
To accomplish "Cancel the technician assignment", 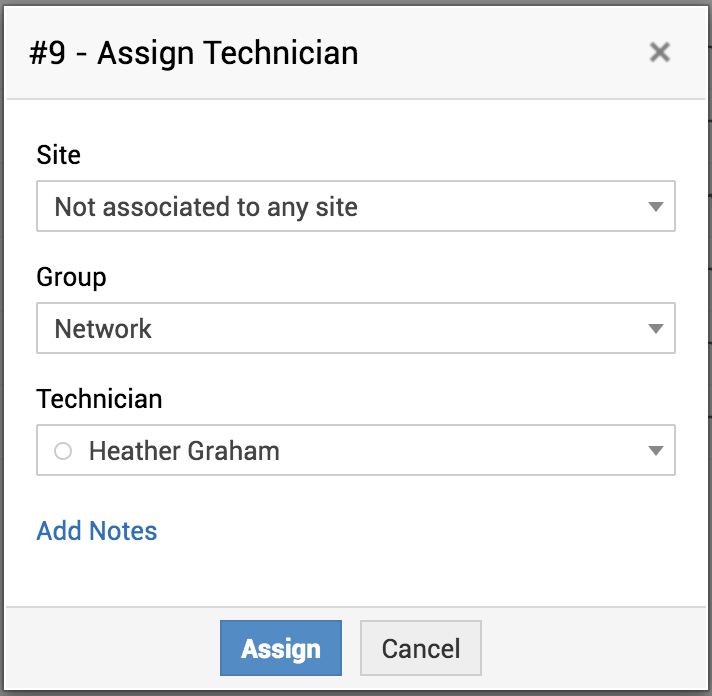I will [x=421, y=648].
